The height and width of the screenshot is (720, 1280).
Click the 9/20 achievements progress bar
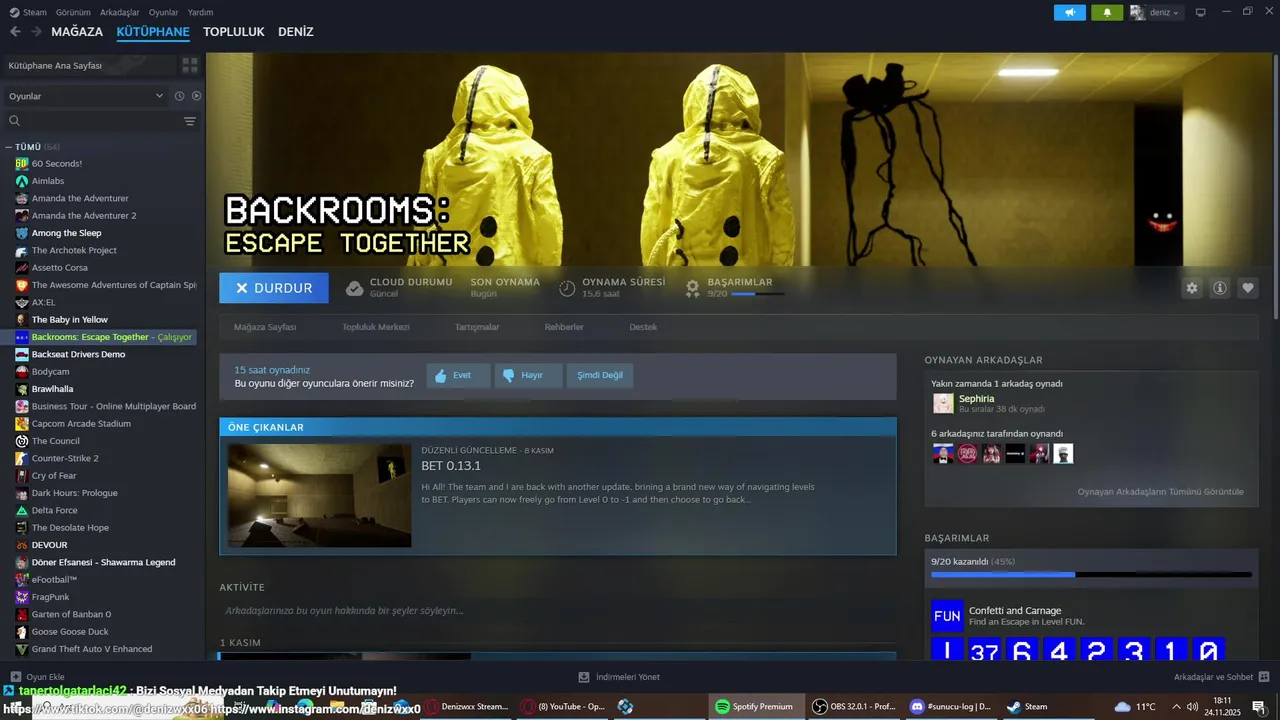pyautogui.click(x=1091, y=575)
